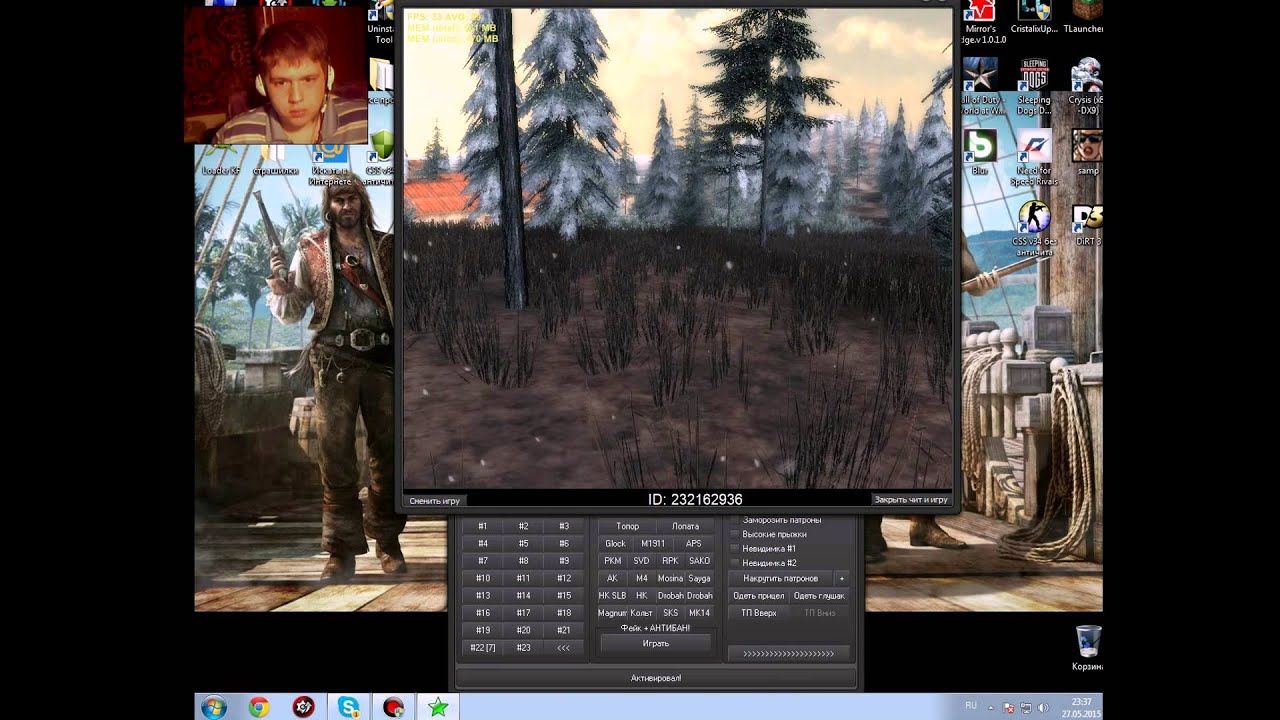Toggle Невидимка #1 checkbox
Viewport: 1280px width, 720px height.
pyautogui.click(x=736, y=548)
